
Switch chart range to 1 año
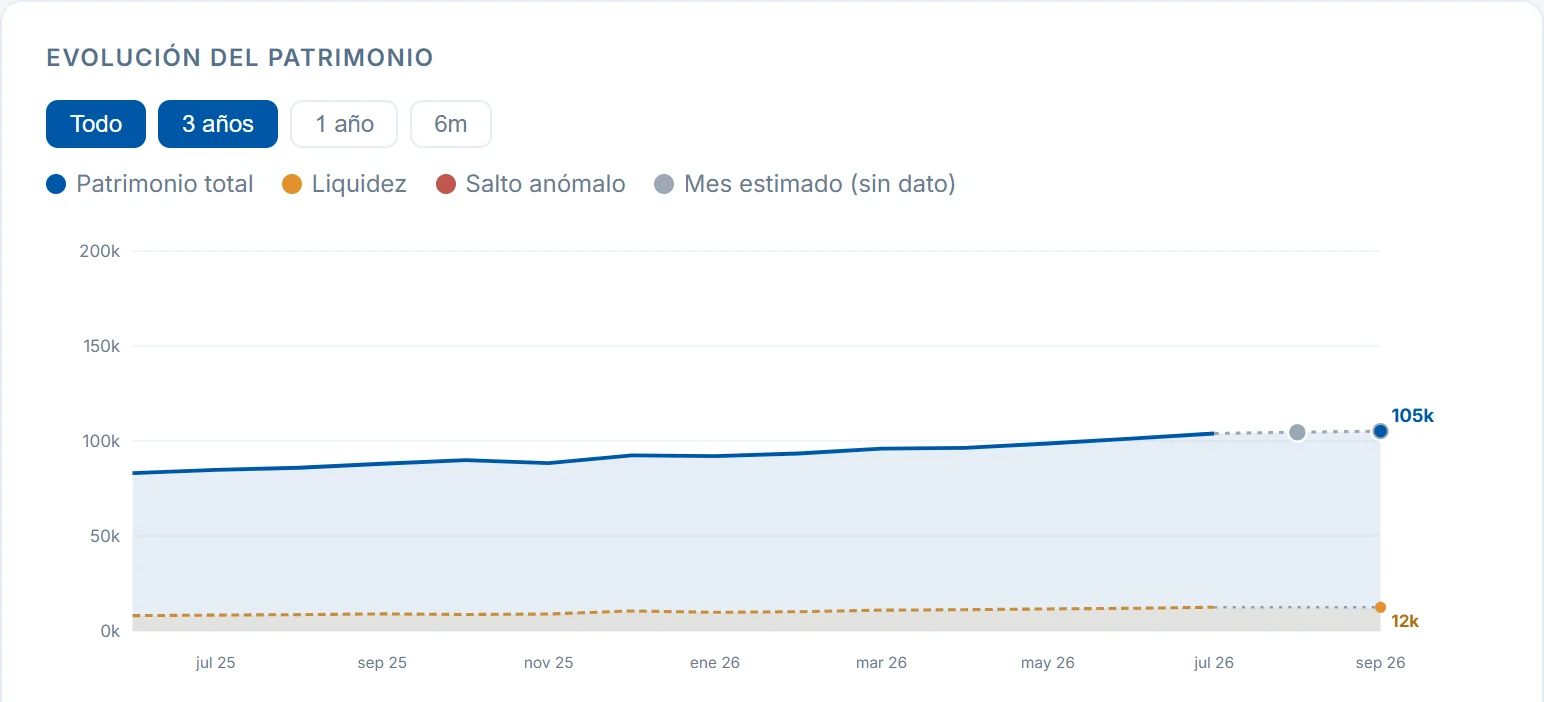tap(344, 124)
